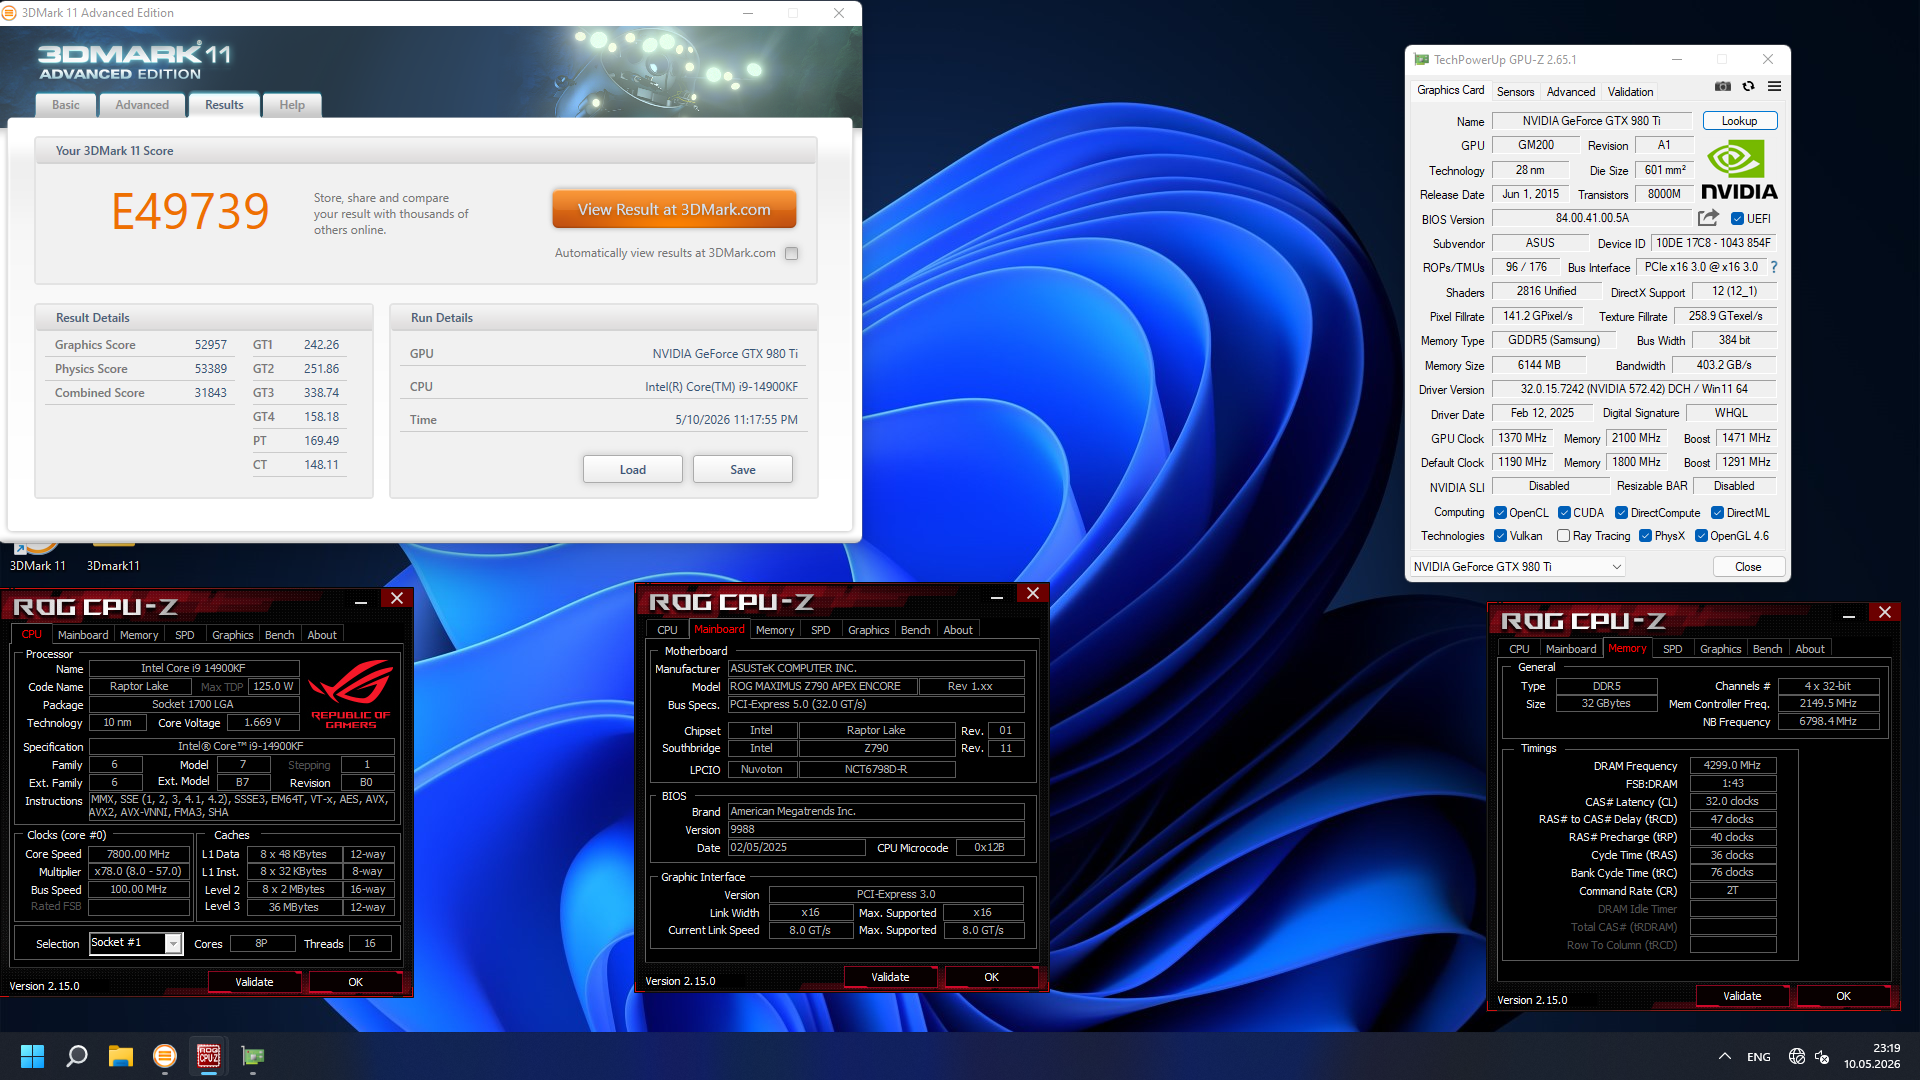The image size is (1920, 1080).
Task: Open GPU-Z Sensors tab
Action: point(1515,92)
